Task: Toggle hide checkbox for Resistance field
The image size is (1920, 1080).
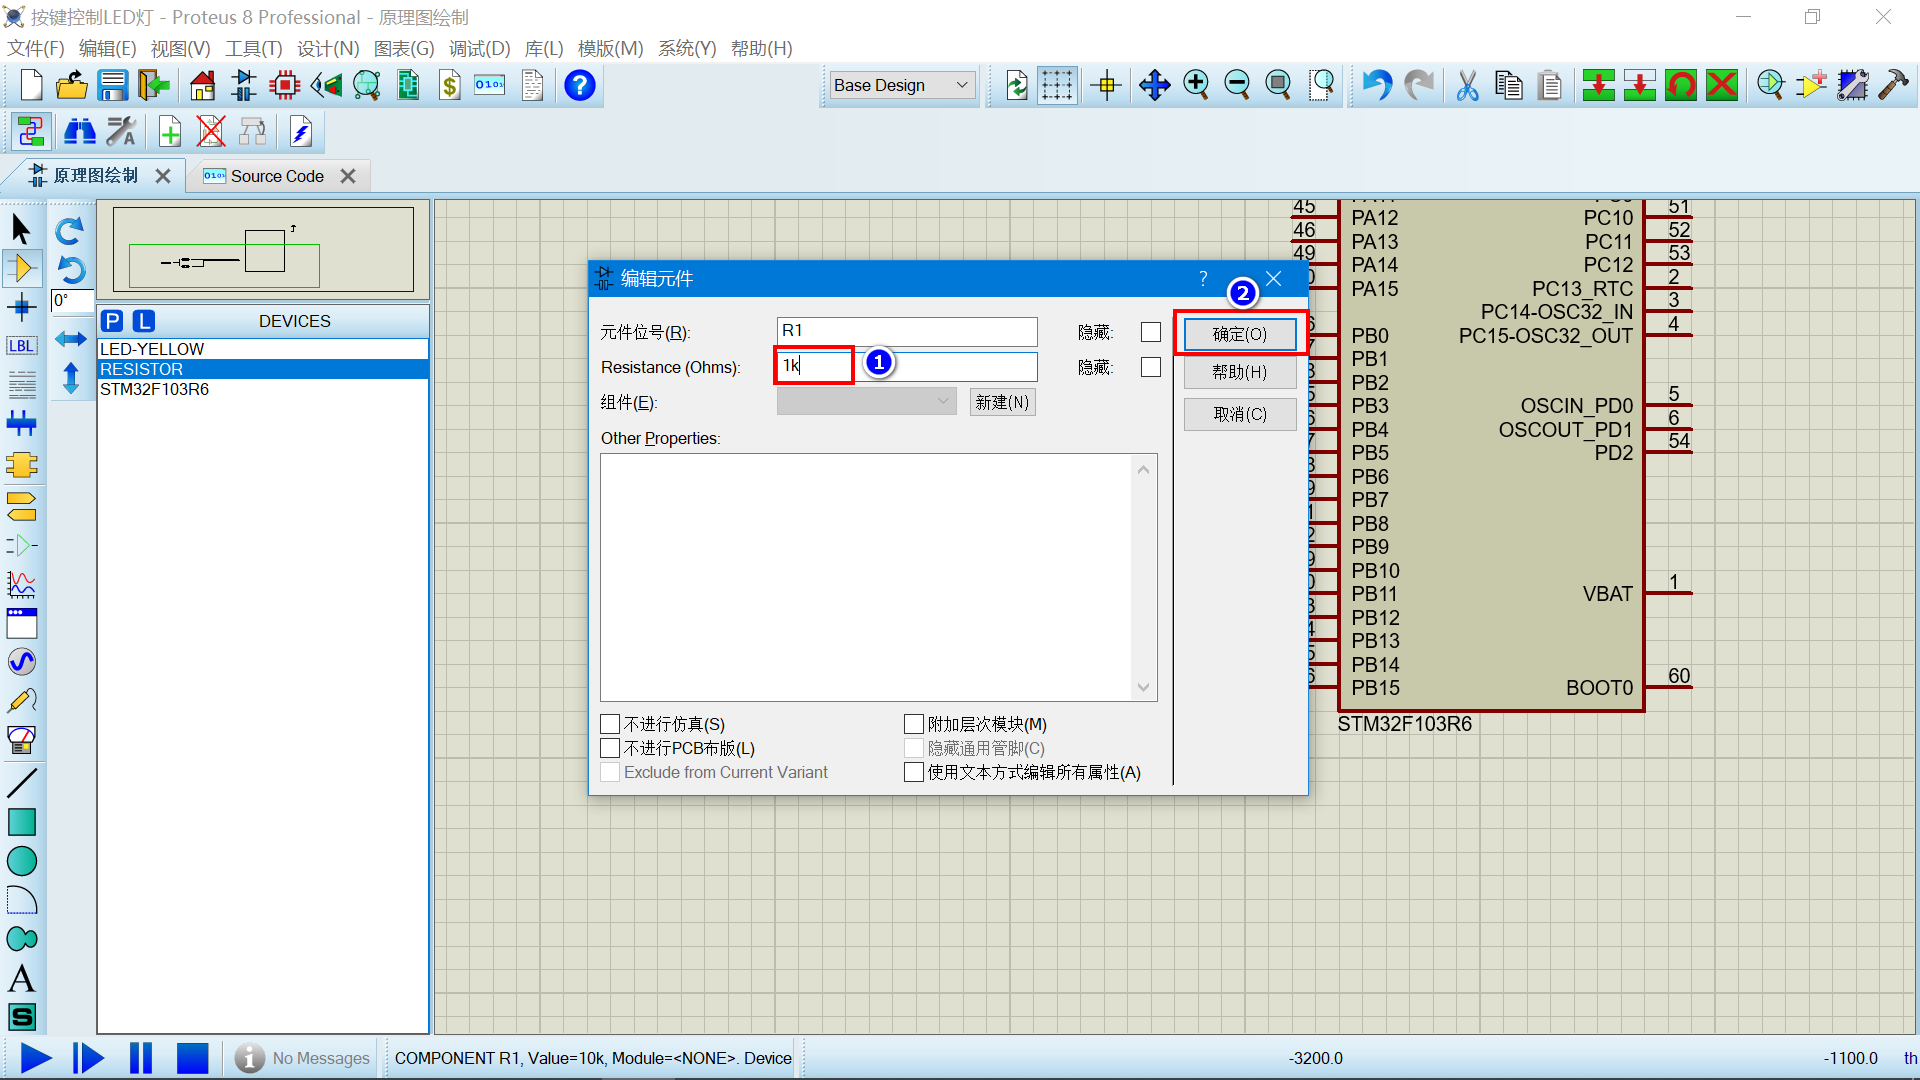Action: point(1151,368)
